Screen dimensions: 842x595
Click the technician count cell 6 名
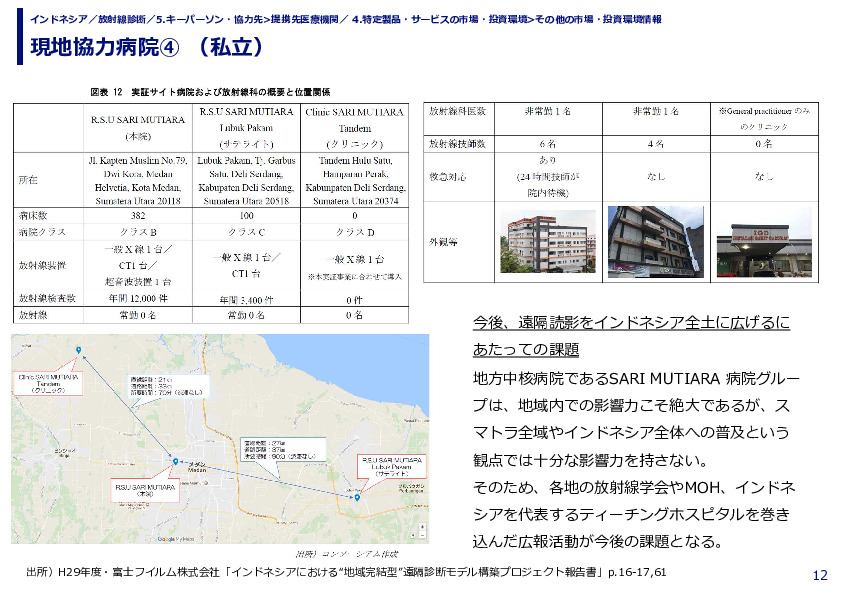[x=548, y=144]
